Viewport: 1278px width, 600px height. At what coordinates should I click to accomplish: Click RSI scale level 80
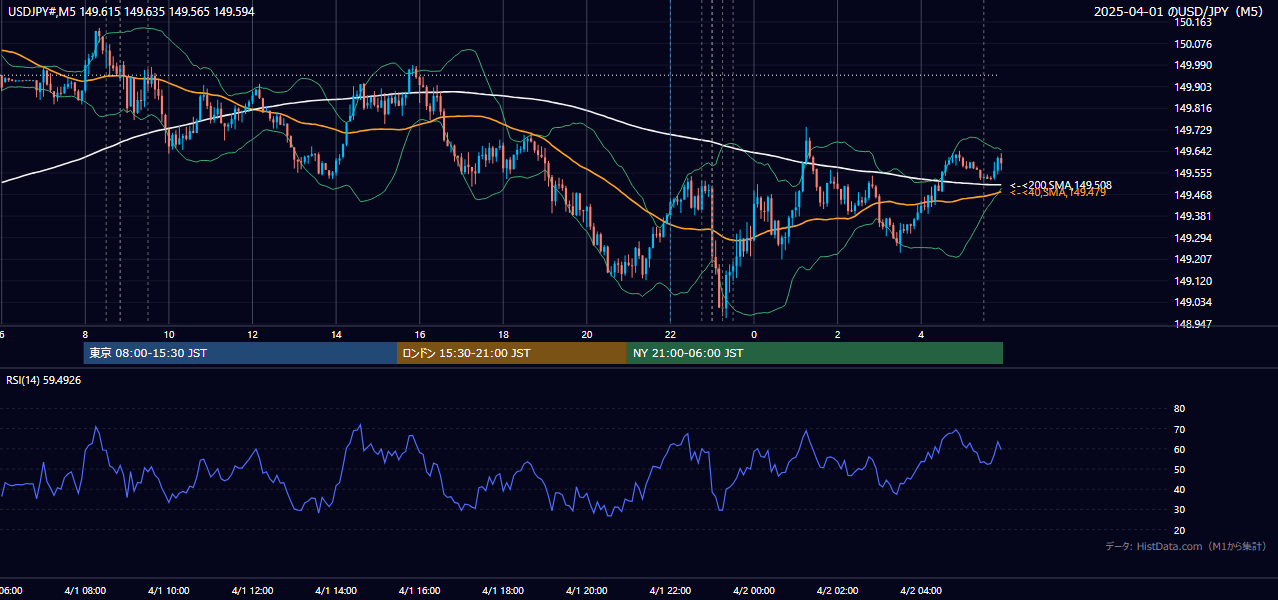tap(1179, 409)
